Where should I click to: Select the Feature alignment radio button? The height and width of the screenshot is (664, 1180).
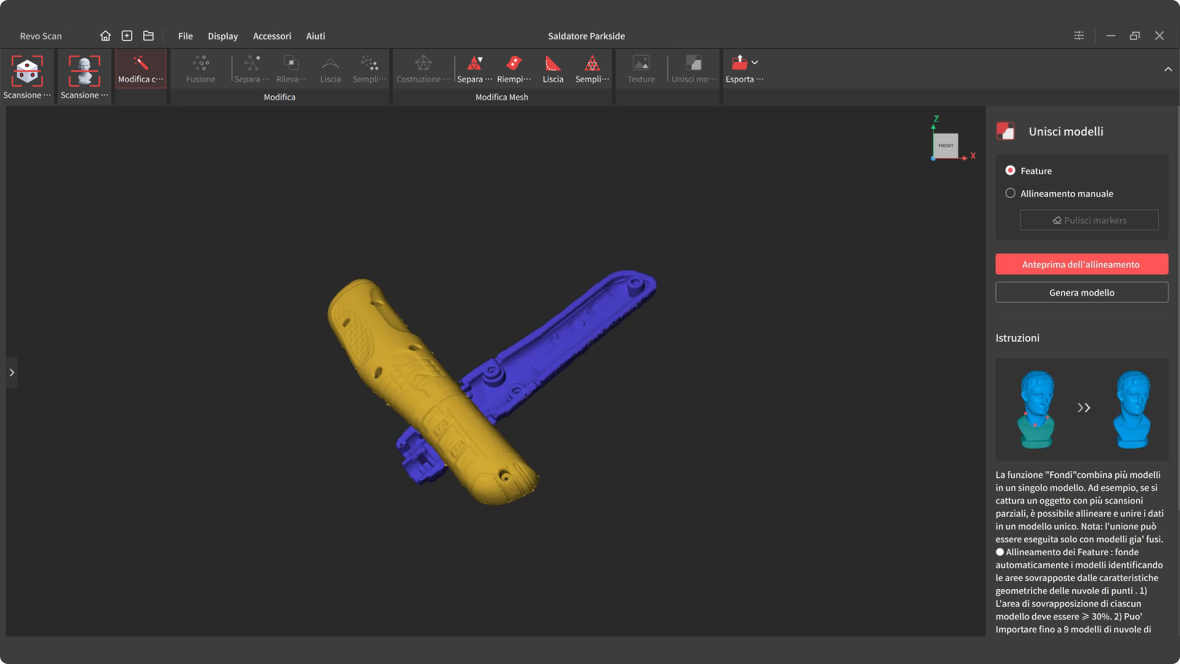[x=1010, y=171]
